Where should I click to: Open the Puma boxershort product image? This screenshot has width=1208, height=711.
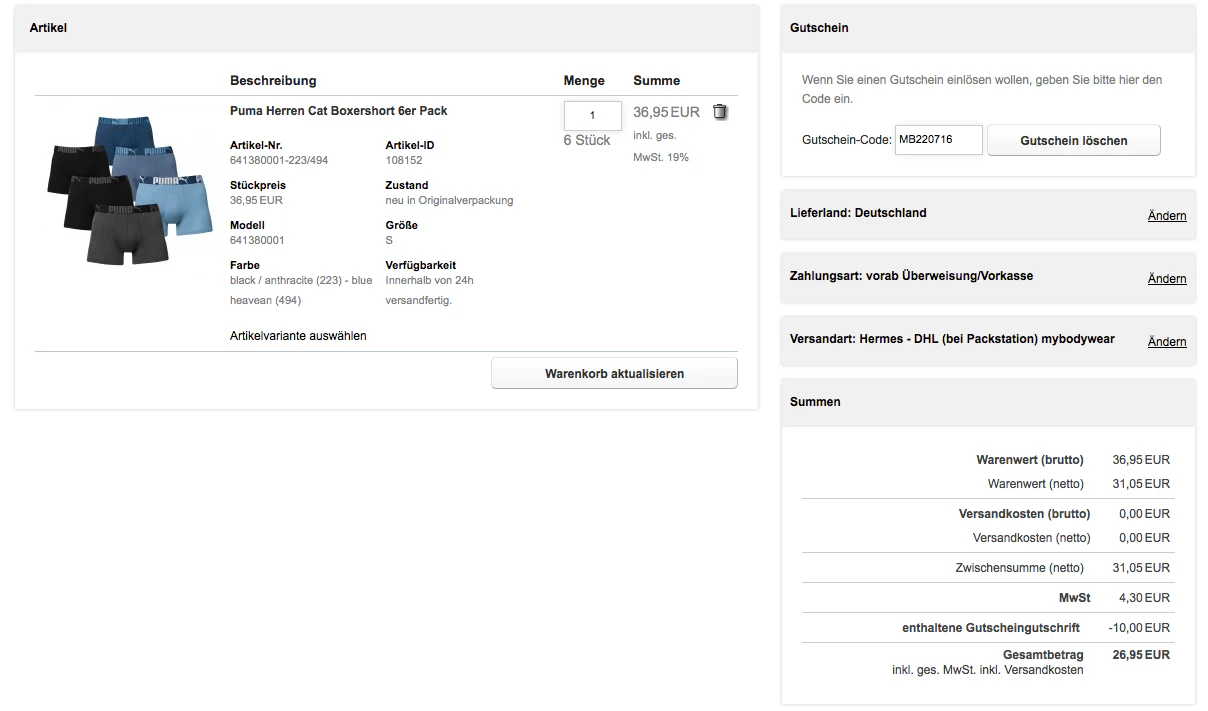[x=130, y=190]
